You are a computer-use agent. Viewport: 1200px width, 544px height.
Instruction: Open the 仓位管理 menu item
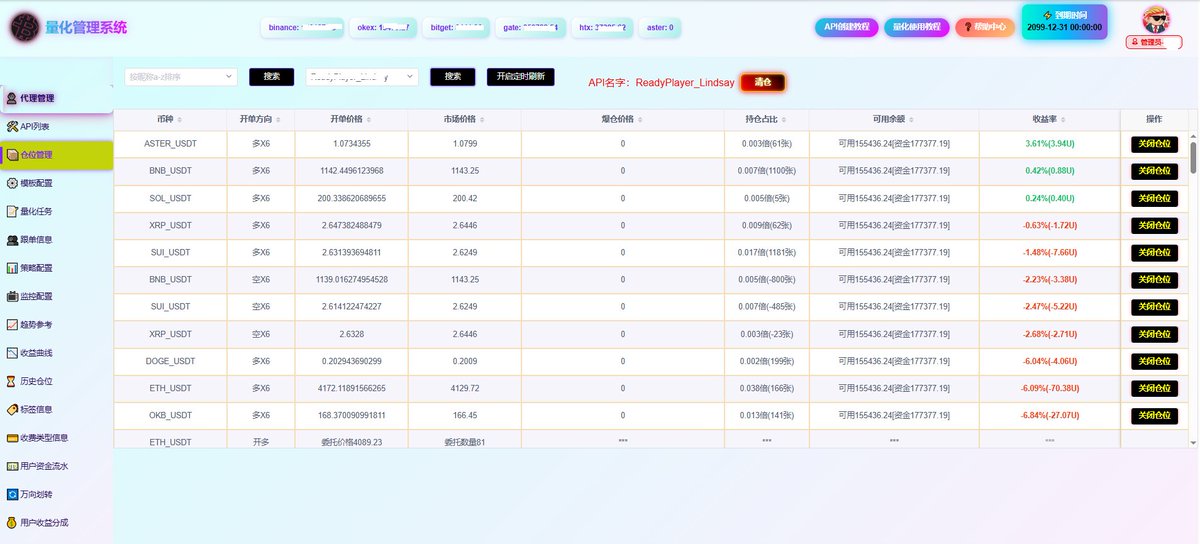coord(56,155)
